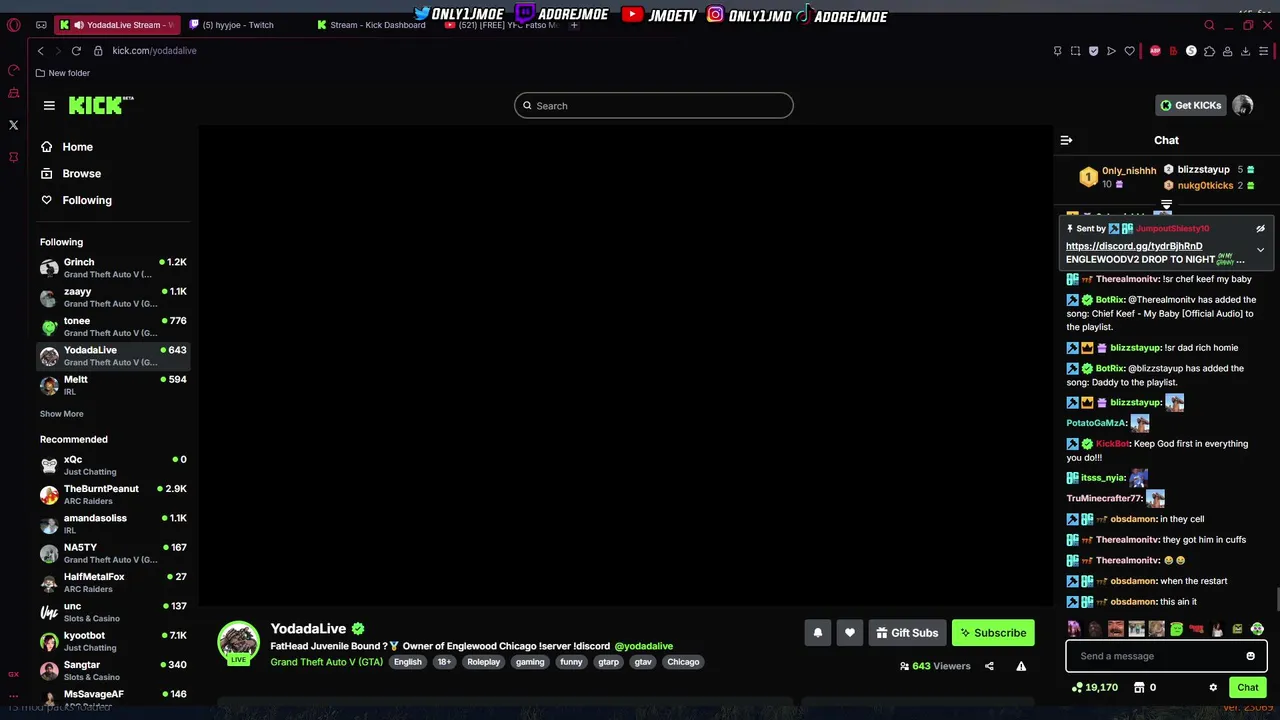Click the address bar URL kick.com/yodadalive

(154, 51)
